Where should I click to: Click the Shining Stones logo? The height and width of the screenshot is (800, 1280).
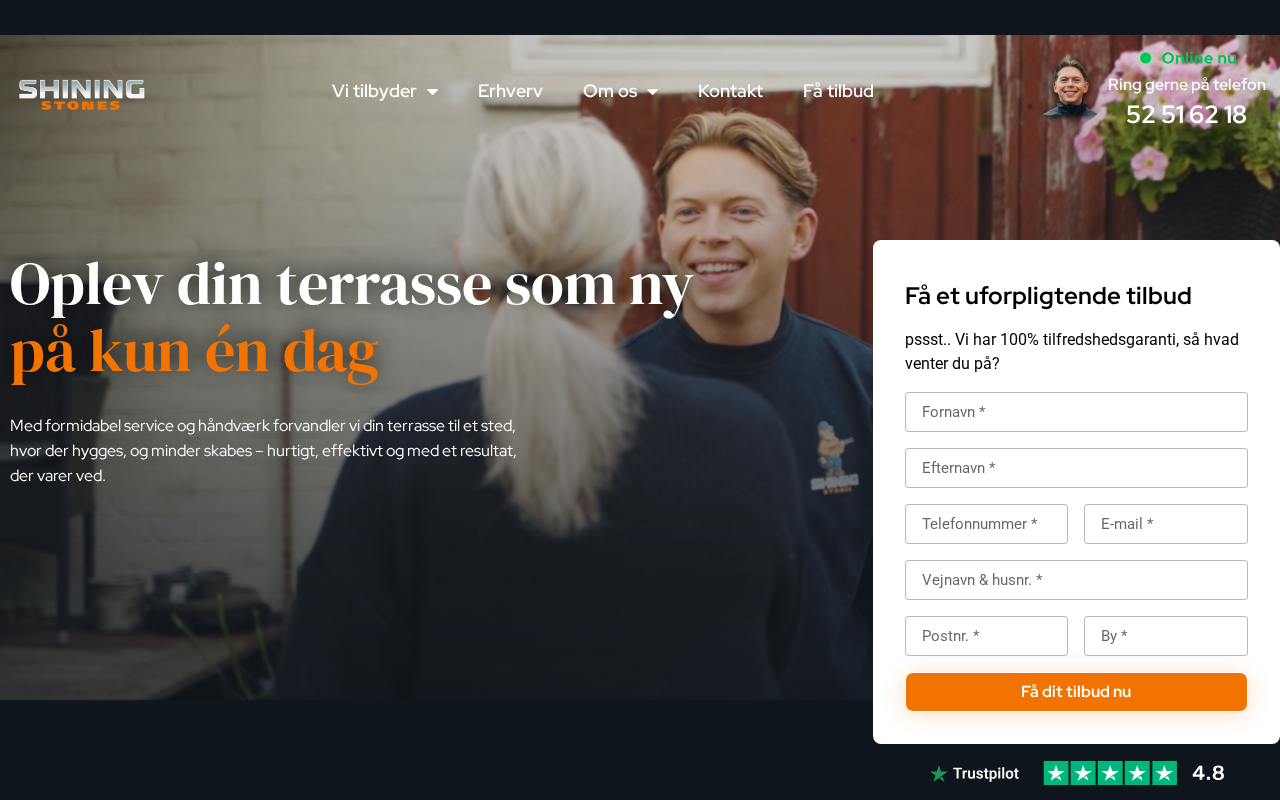tap(82, 94)
